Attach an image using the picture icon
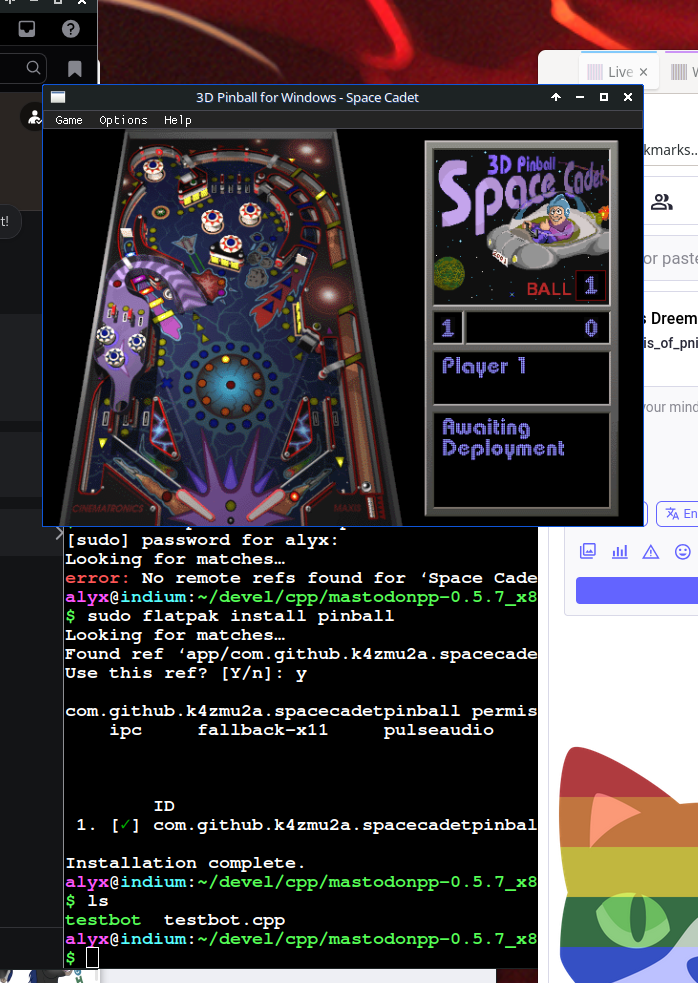Image resolution: width=698 pixels, height=983 pixels. 588,551
